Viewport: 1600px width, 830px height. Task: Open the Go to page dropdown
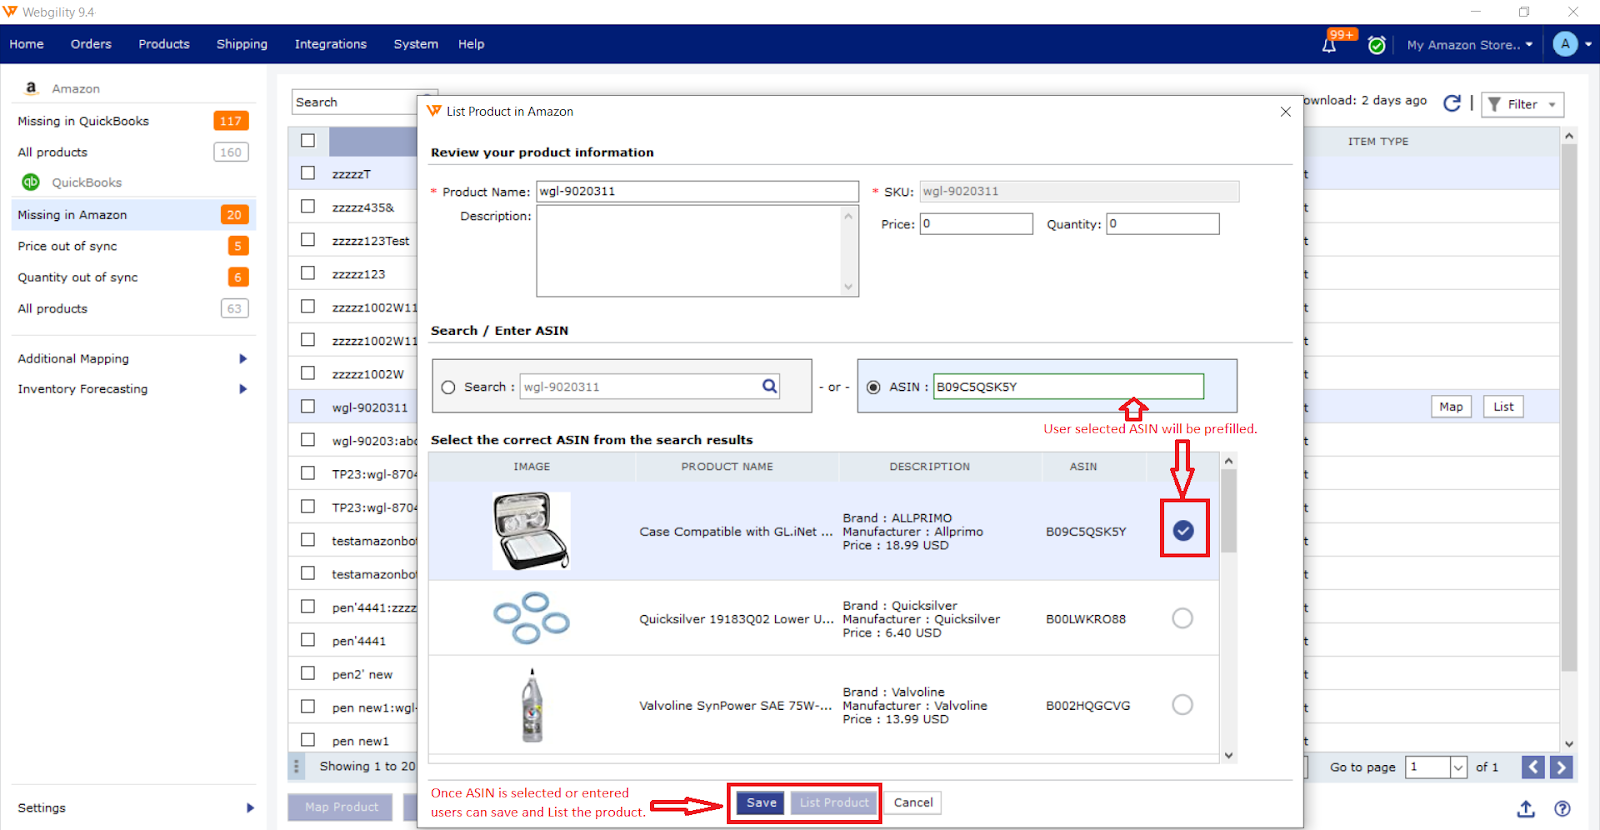1458,767
